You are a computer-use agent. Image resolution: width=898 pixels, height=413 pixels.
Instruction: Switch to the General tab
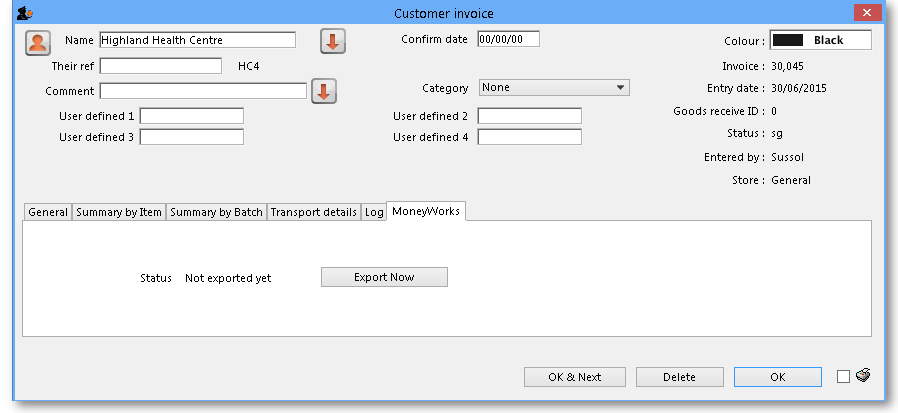pyautogui.click(x=48, y=212)
